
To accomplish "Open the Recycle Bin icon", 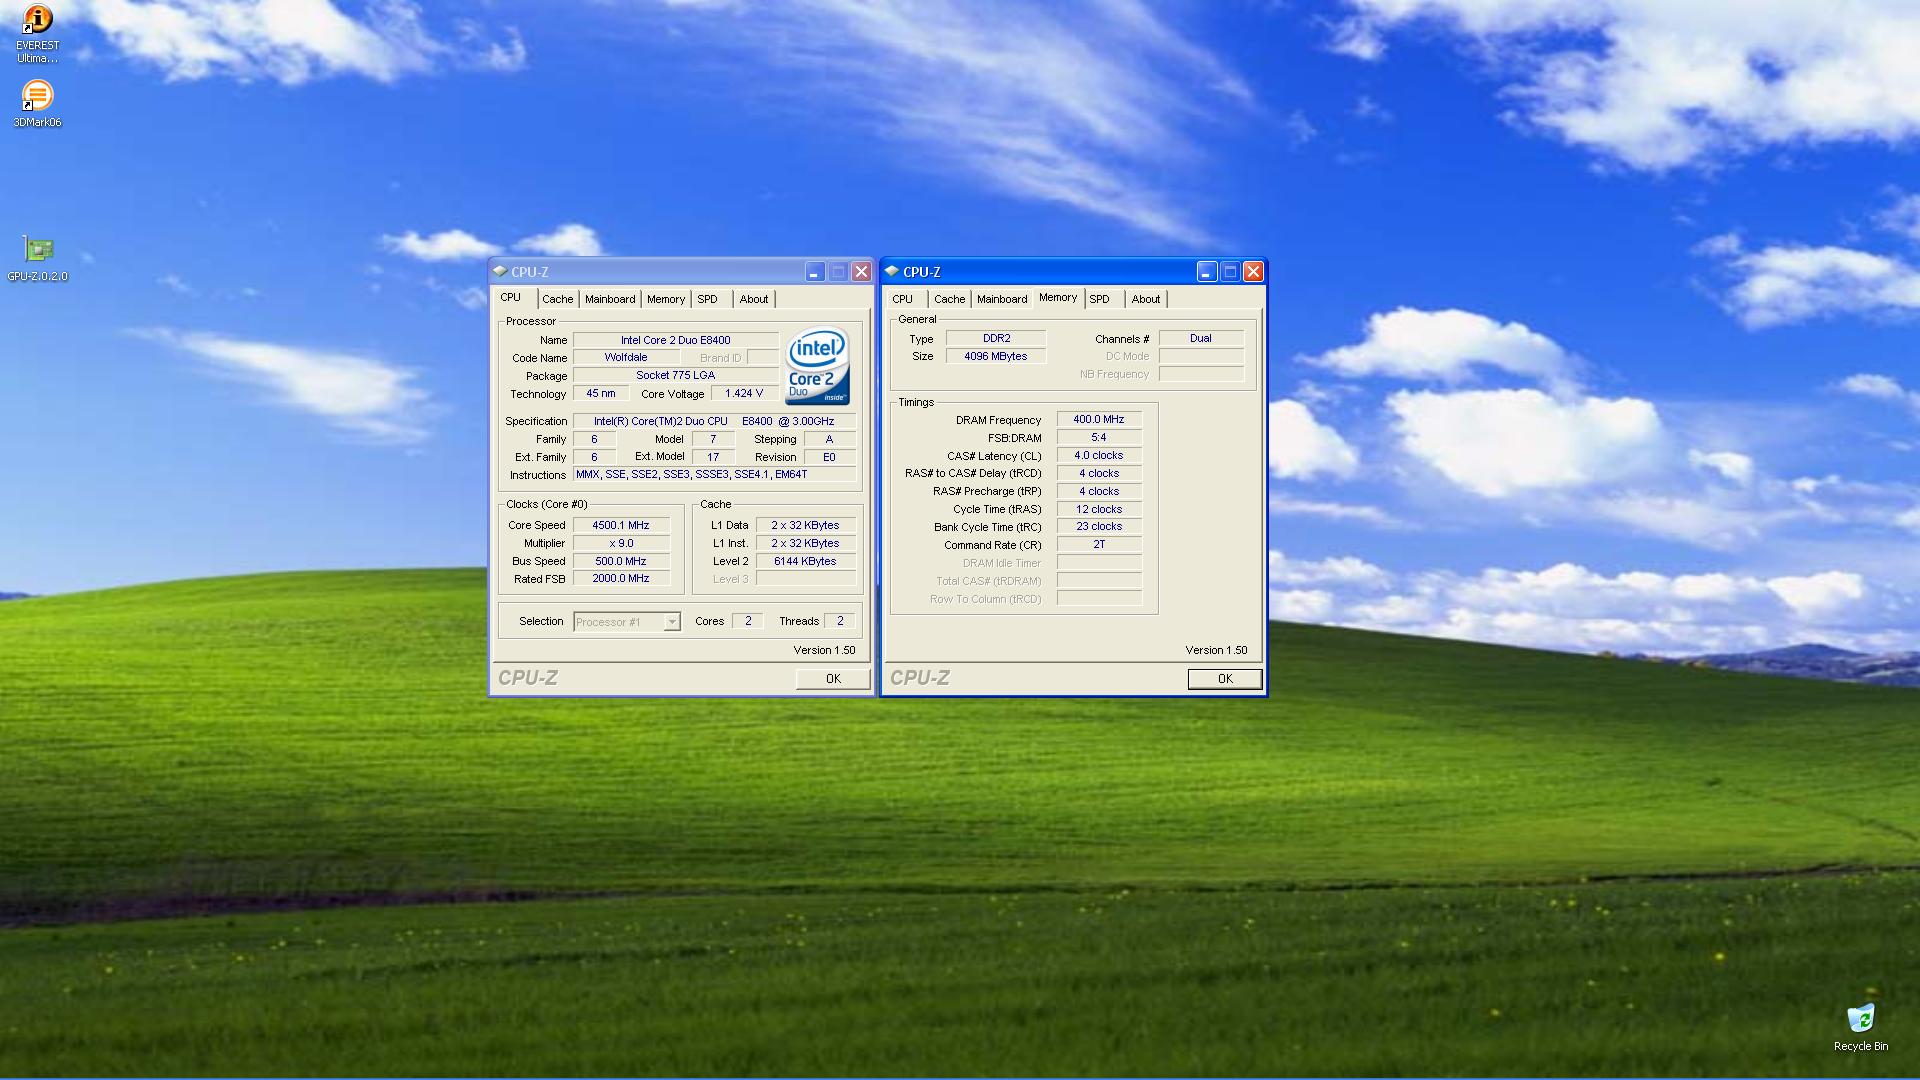I will (1861, 1028).
